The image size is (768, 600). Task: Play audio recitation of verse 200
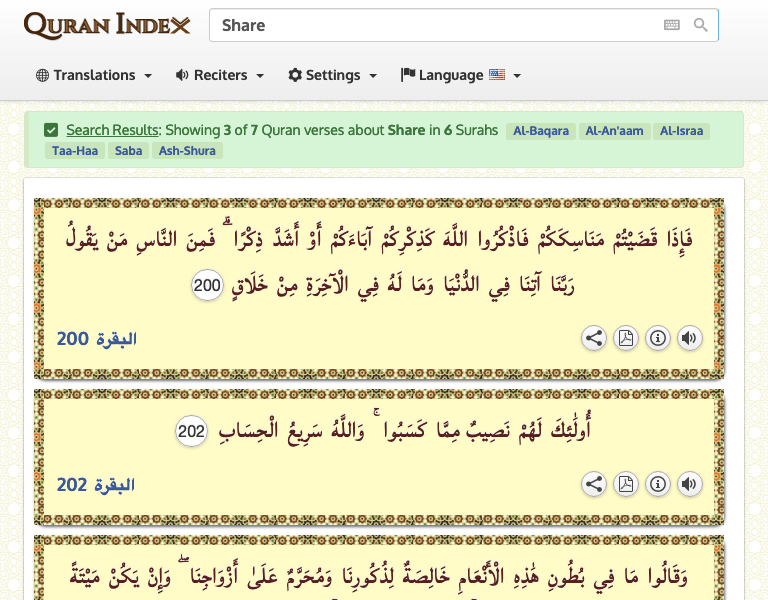point(689,338)
